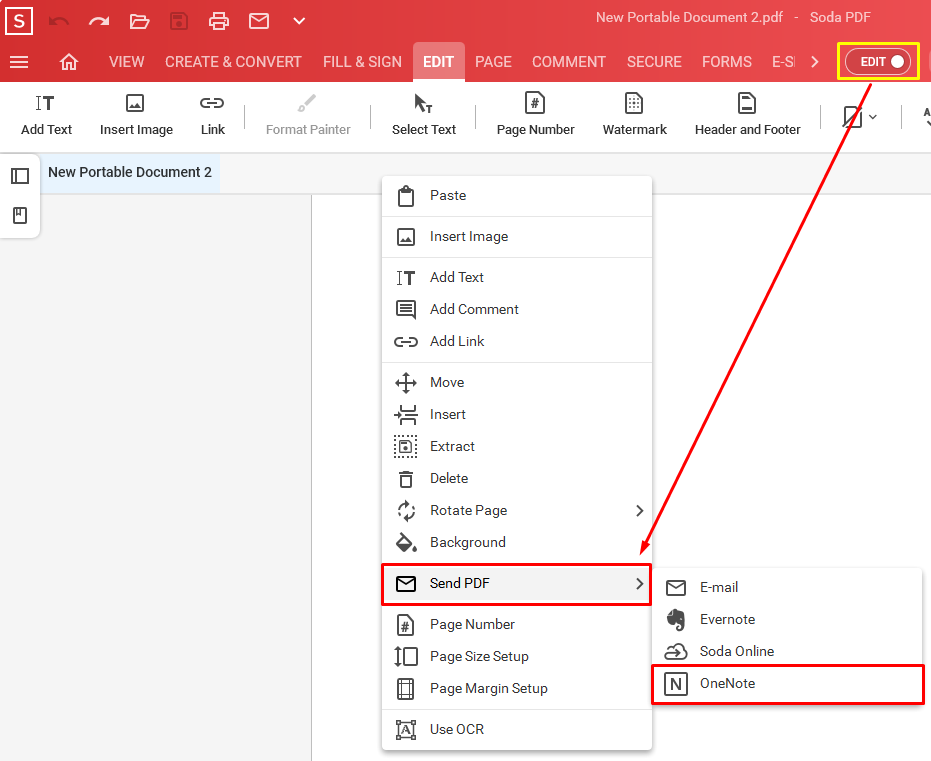
Task: Open Page Size Setup
Action: click(x=517, y=657)
